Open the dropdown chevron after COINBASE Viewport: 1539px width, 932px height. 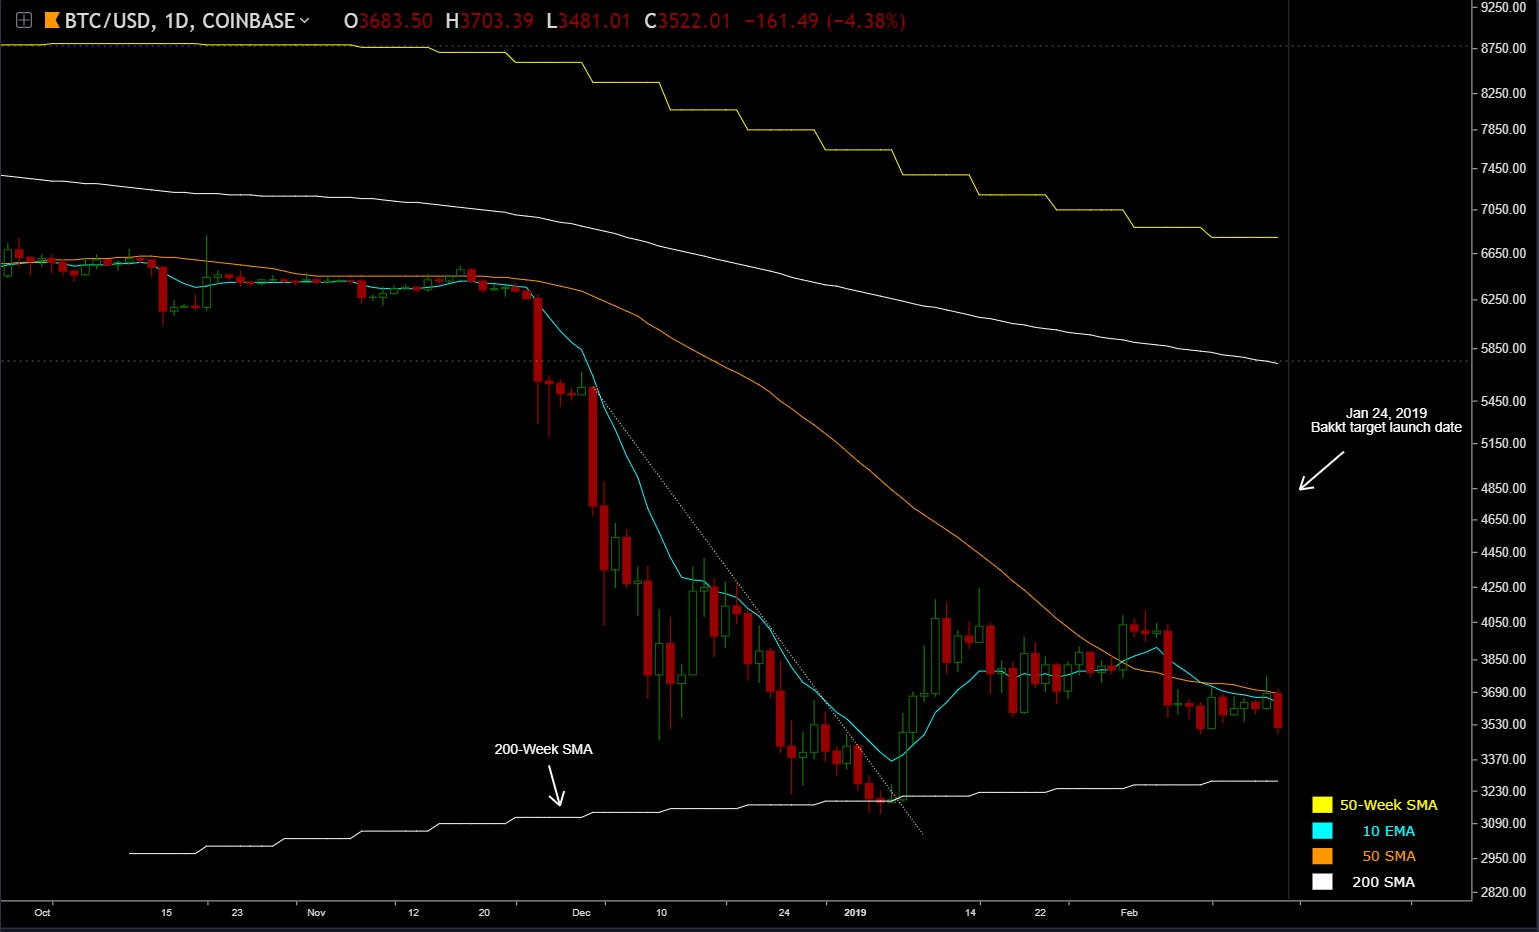click(304, 20)
